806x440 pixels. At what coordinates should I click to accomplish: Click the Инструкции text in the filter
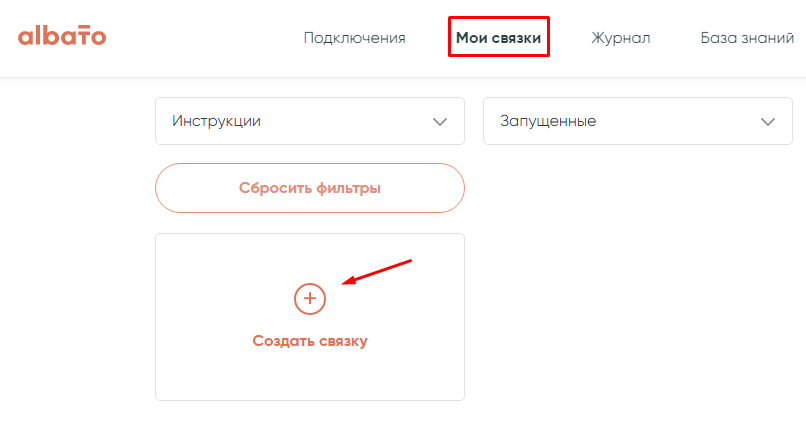tap(216, 121)
